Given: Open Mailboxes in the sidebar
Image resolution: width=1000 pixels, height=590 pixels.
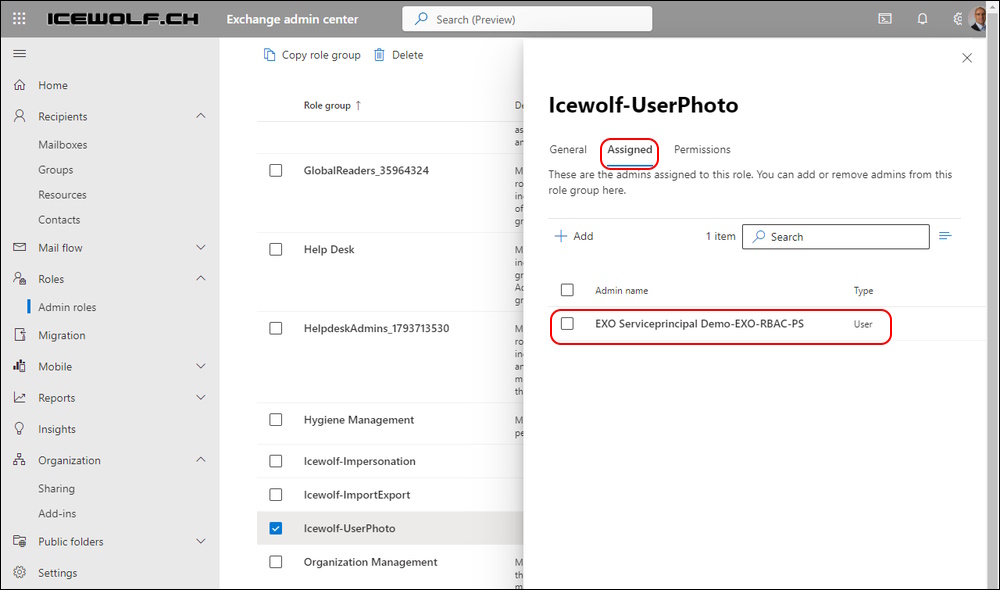Looking at the screenshot, I should (x=62, y=145).
